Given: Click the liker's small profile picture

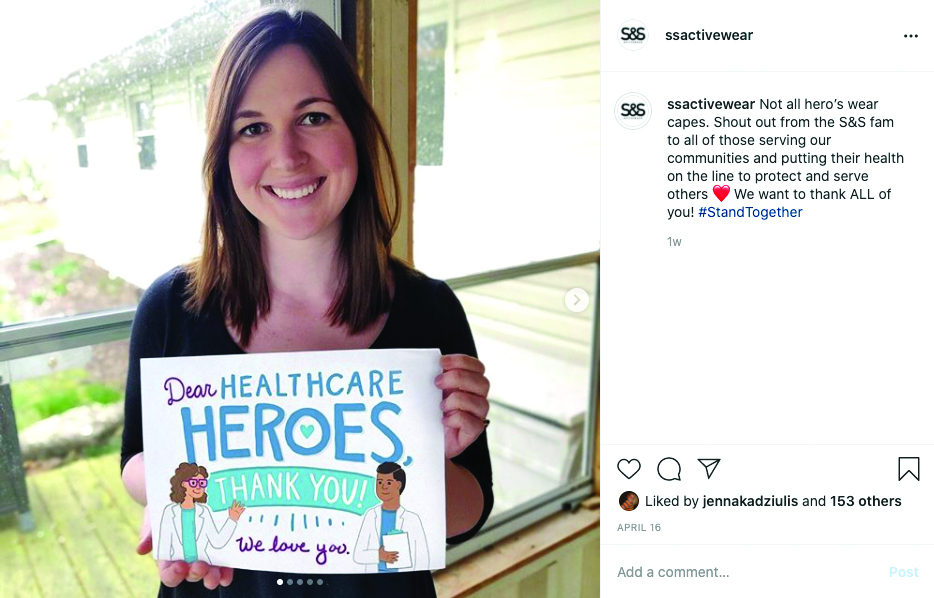Looking at the screenshot, I should tap(628, 502).
